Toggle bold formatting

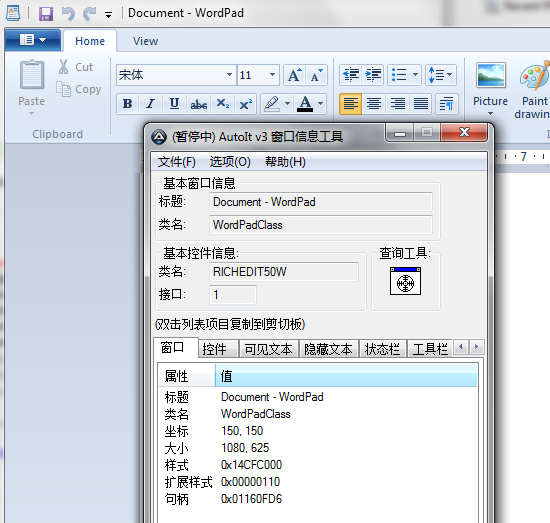[x=128, y=103]
